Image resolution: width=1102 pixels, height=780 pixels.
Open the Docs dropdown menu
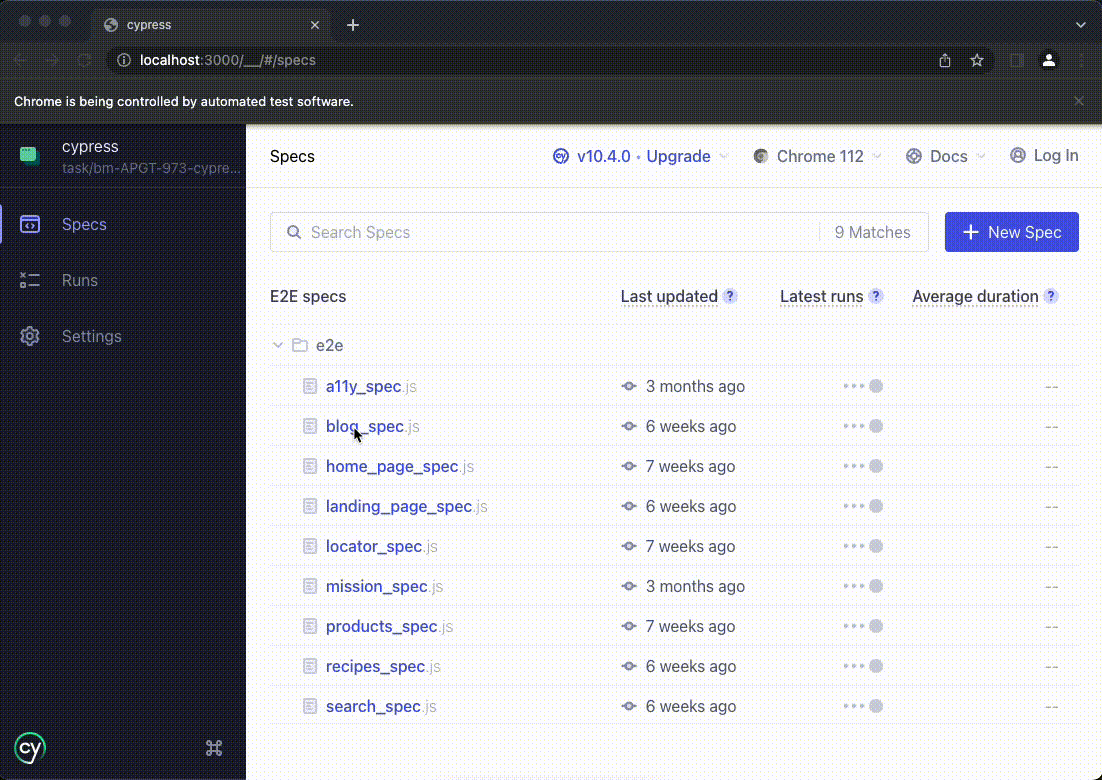[x=944, y=156]
